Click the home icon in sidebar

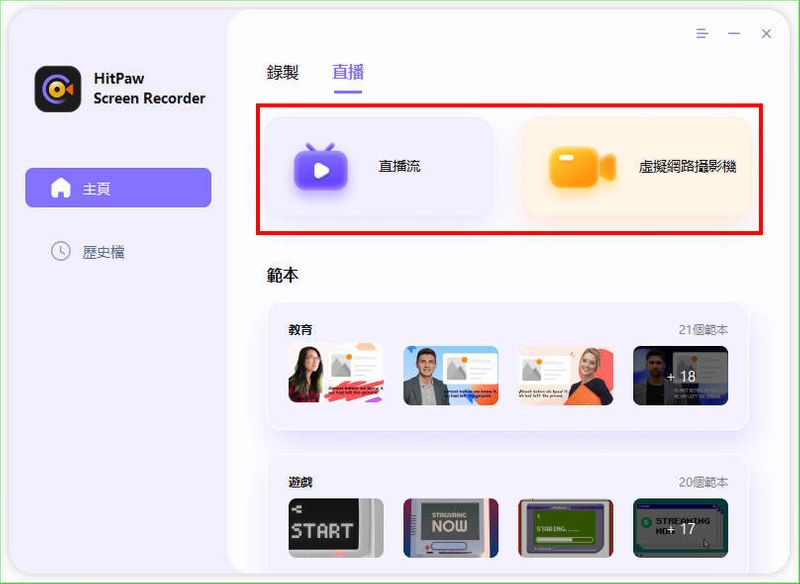[x=61, y=188]
